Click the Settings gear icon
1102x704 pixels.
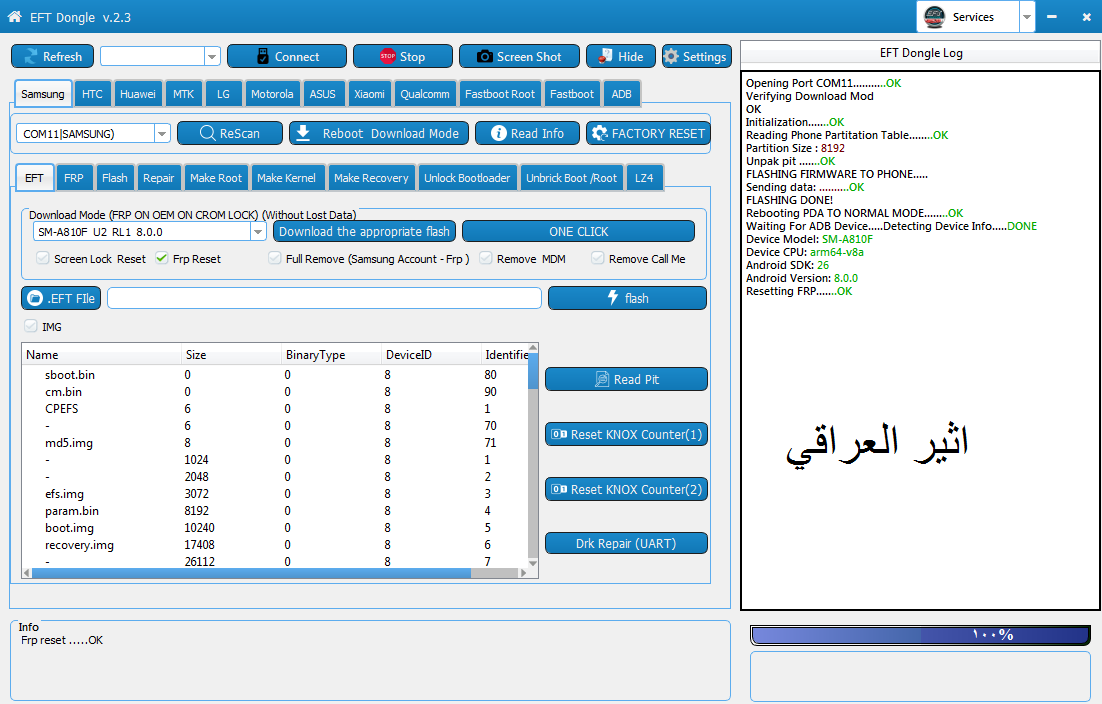point(671,56)
